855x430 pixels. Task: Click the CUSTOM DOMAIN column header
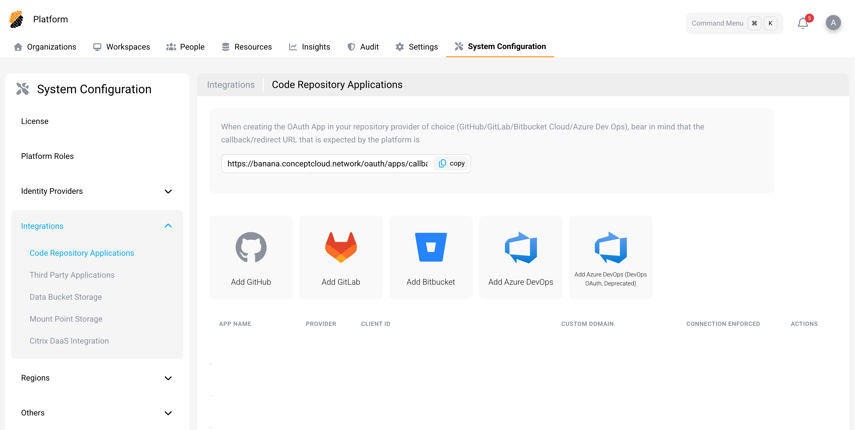coord(587,324)
